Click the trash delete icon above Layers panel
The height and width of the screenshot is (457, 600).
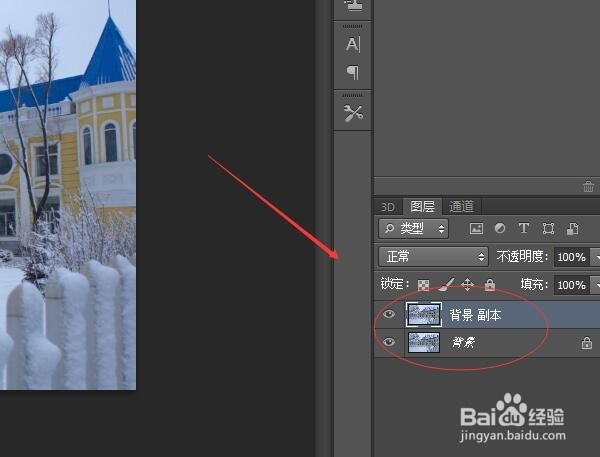(x=588, y=186)
